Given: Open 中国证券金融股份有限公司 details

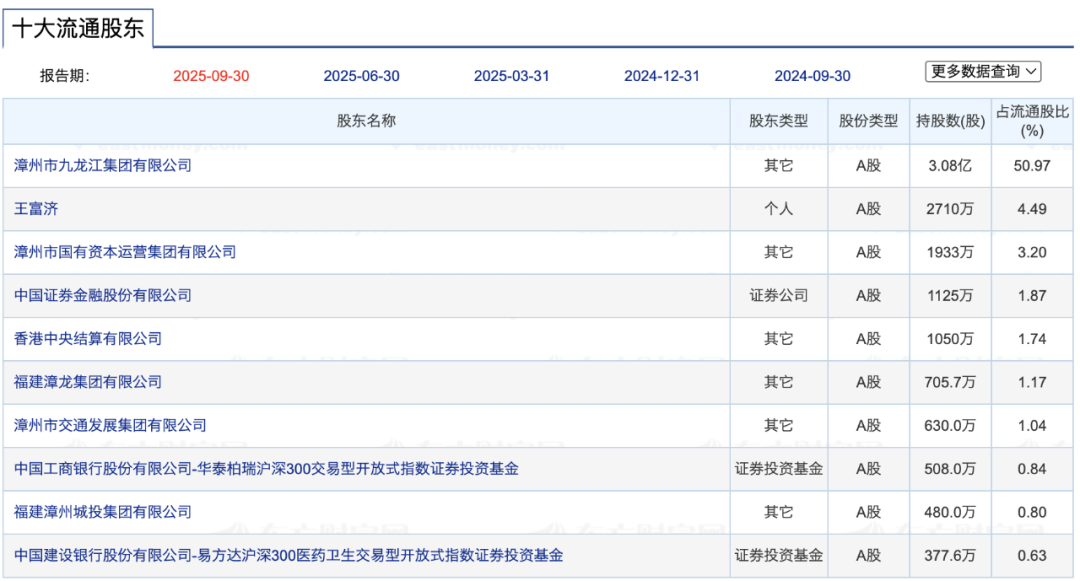Looking at the screenshot, I should 103,295.
